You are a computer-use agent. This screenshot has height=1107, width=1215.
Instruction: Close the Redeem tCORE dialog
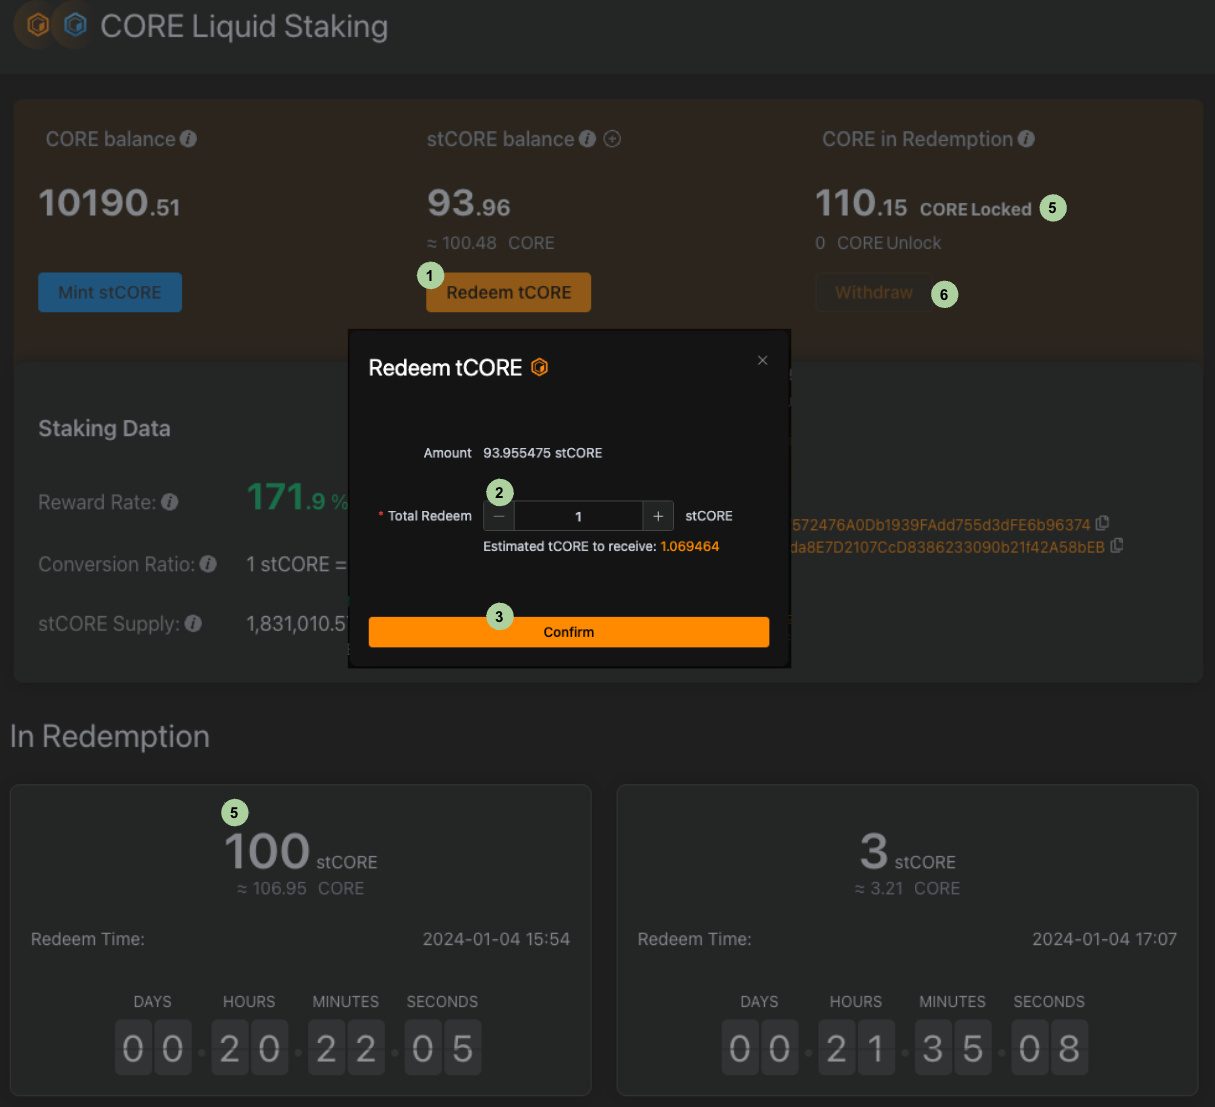tap(762, 360)
